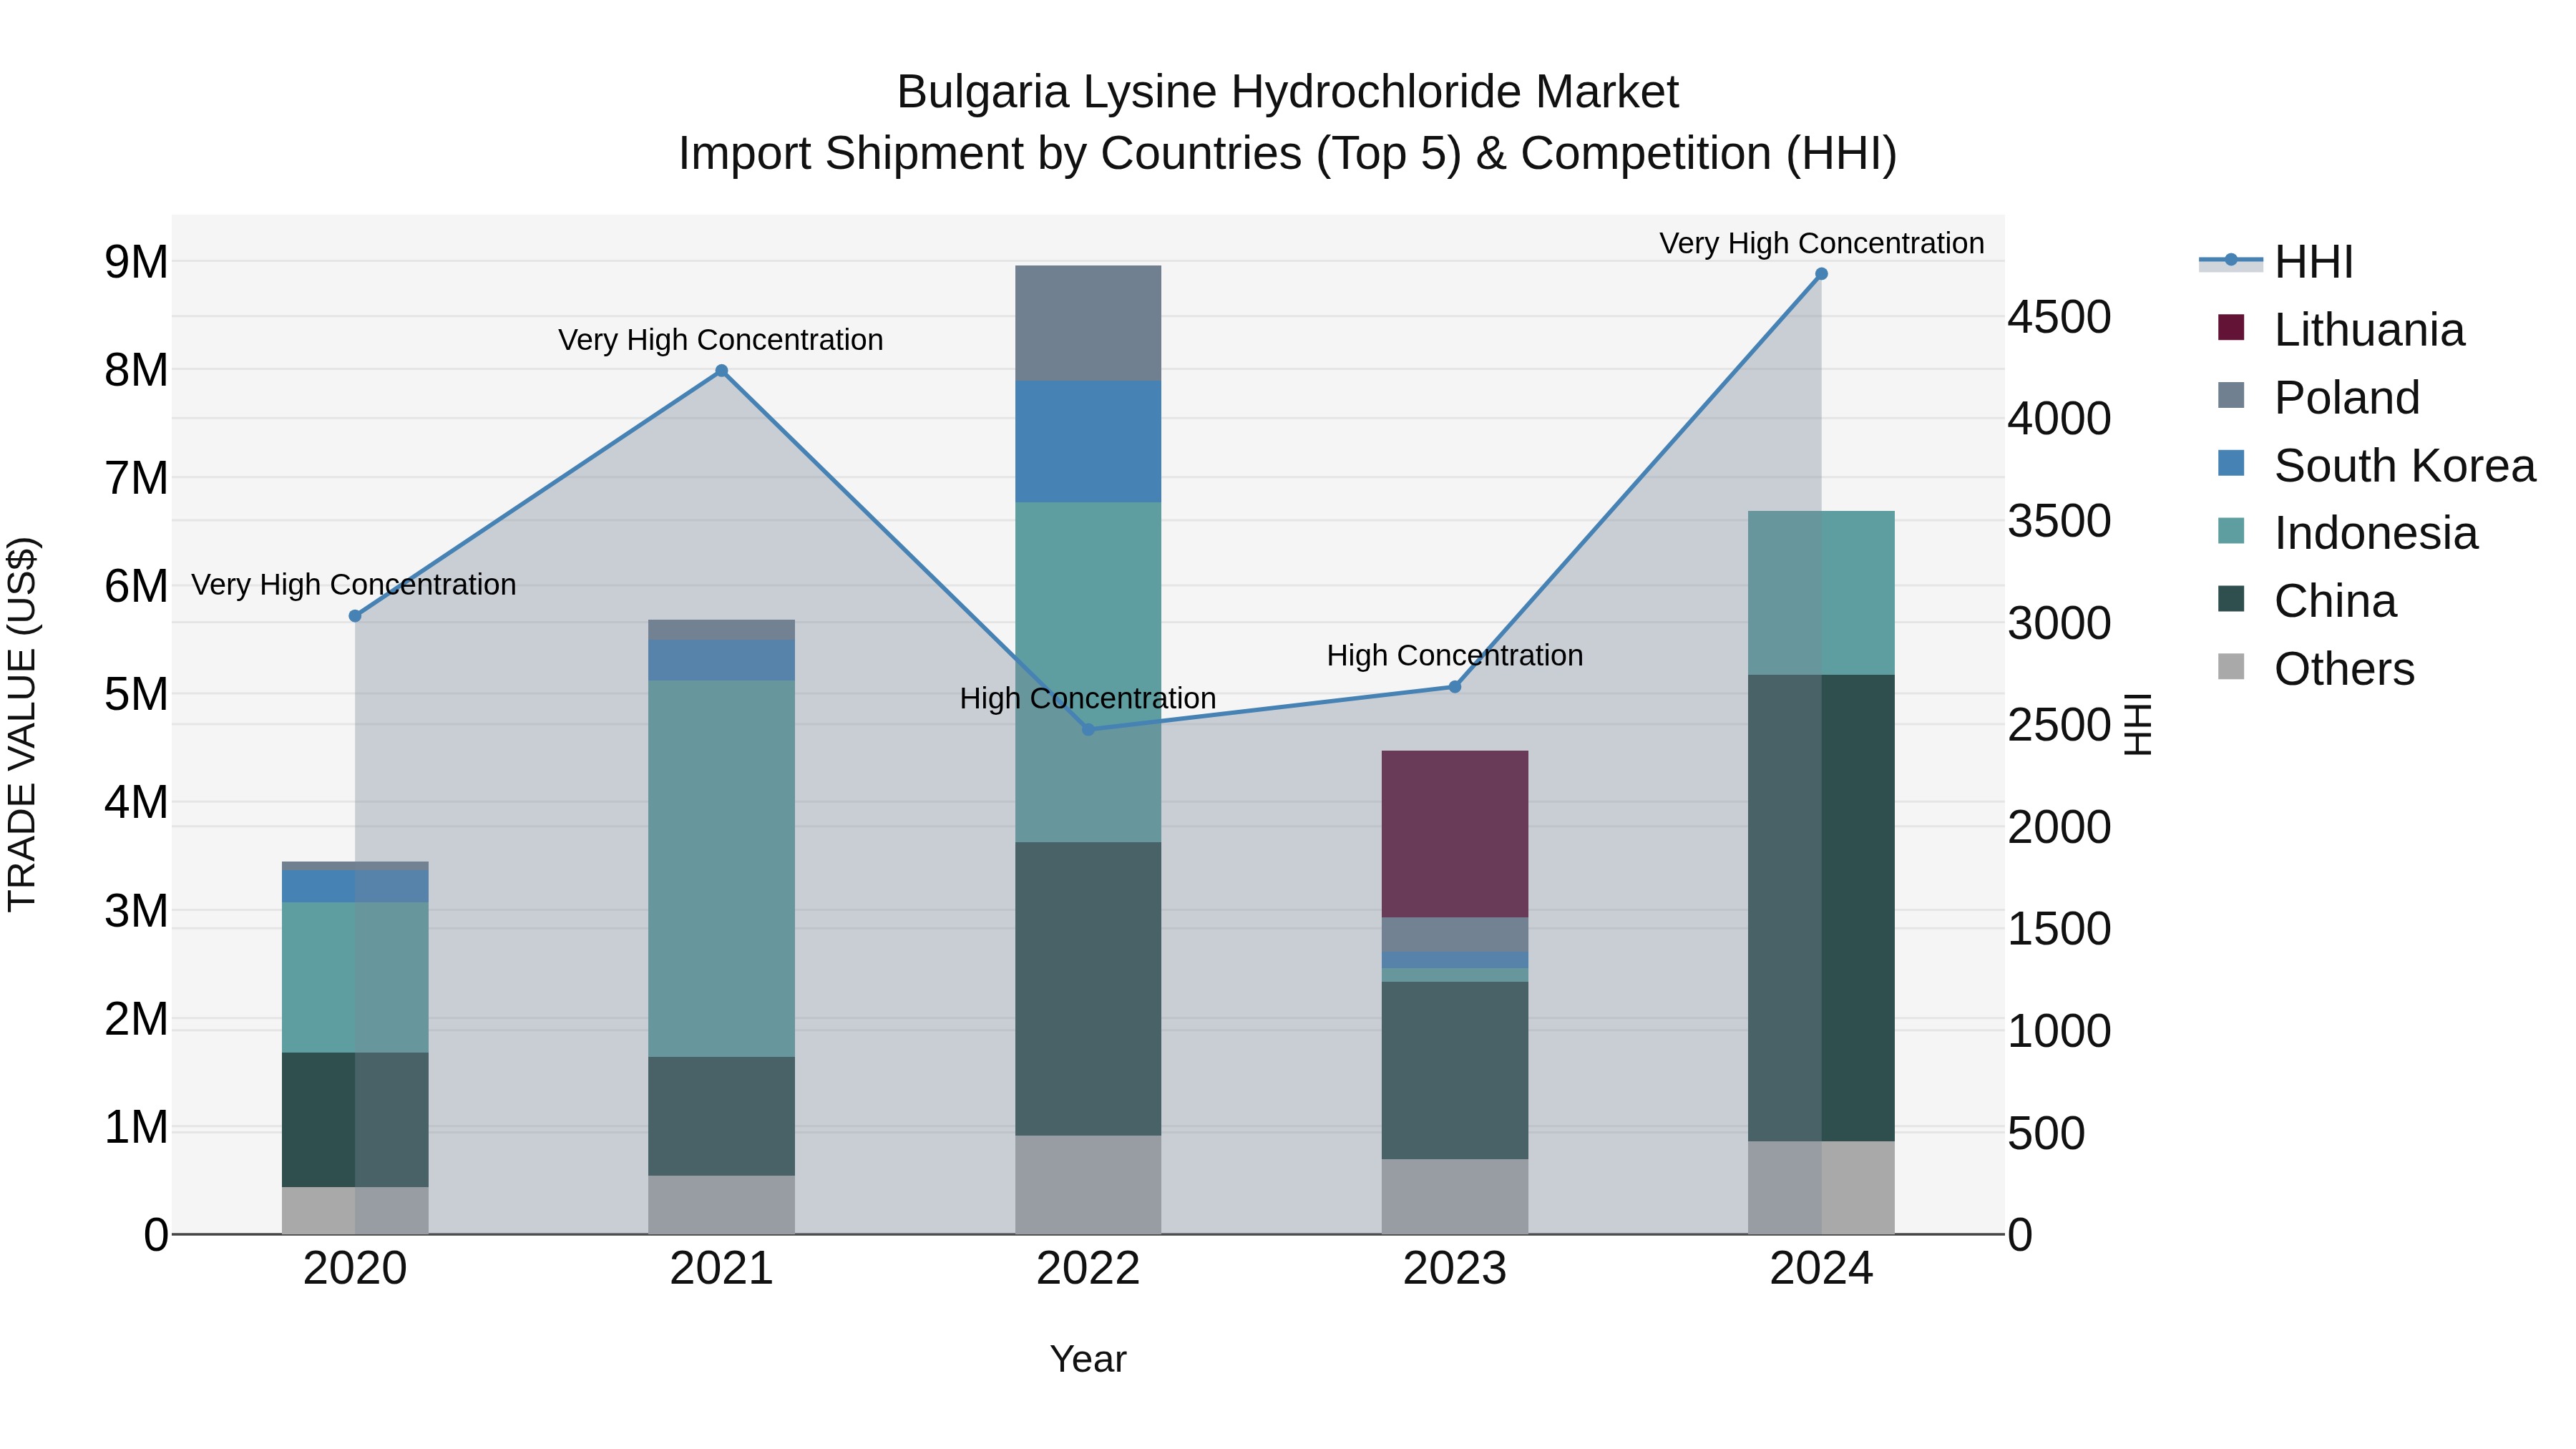The image size is (2576, 1449).
Task: Click the '9M' left axis tick label
Action: (x=136, y=262)
